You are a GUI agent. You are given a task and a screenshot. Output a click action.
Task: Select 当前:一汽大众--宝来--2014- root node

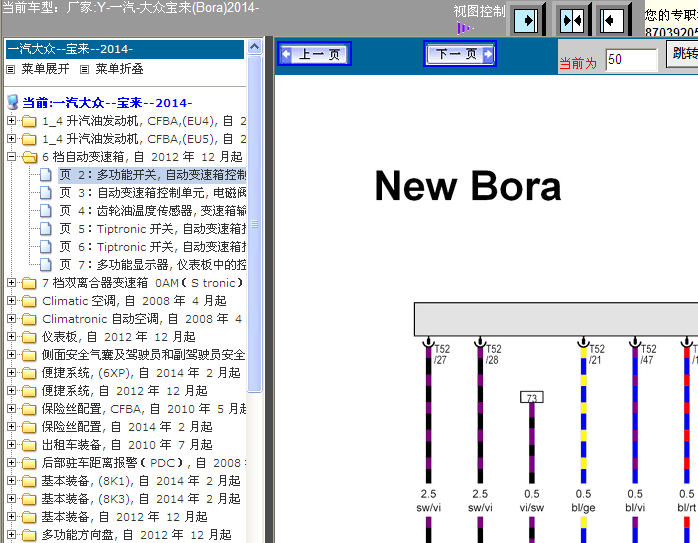(107, 103)
